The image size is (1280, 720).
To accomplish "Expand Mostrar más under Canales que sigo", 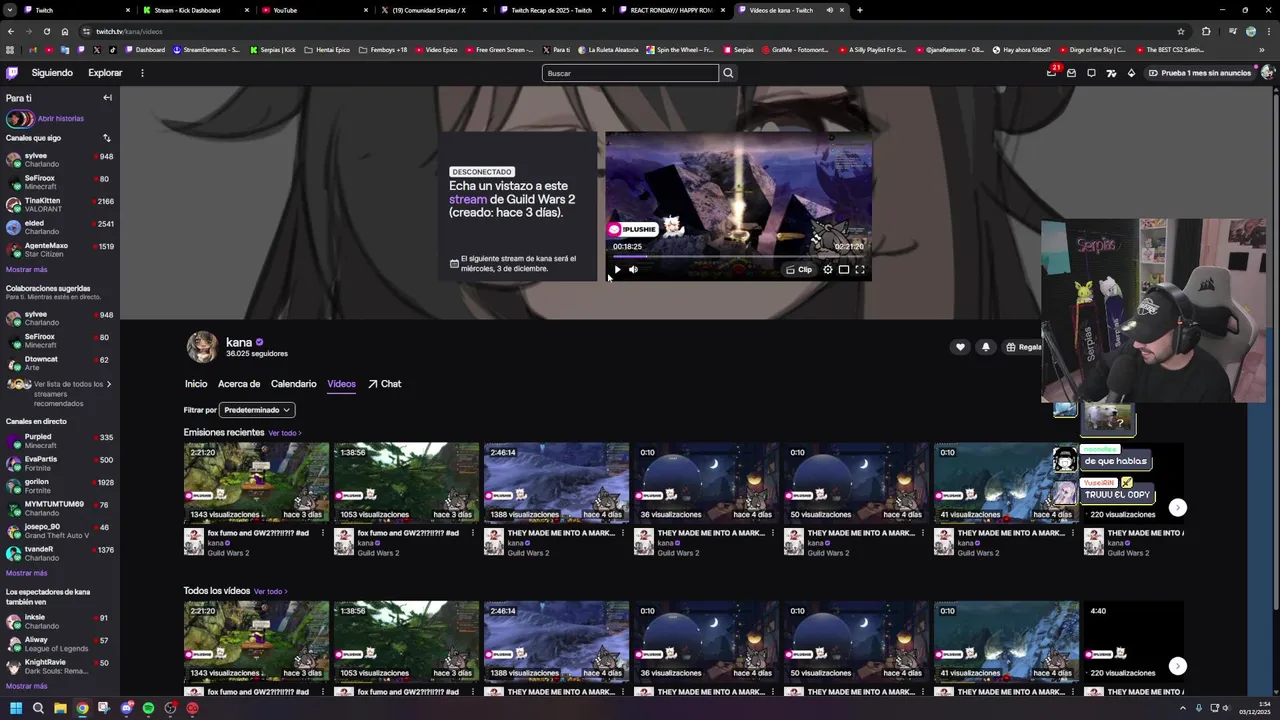I will tap(26, 270).
